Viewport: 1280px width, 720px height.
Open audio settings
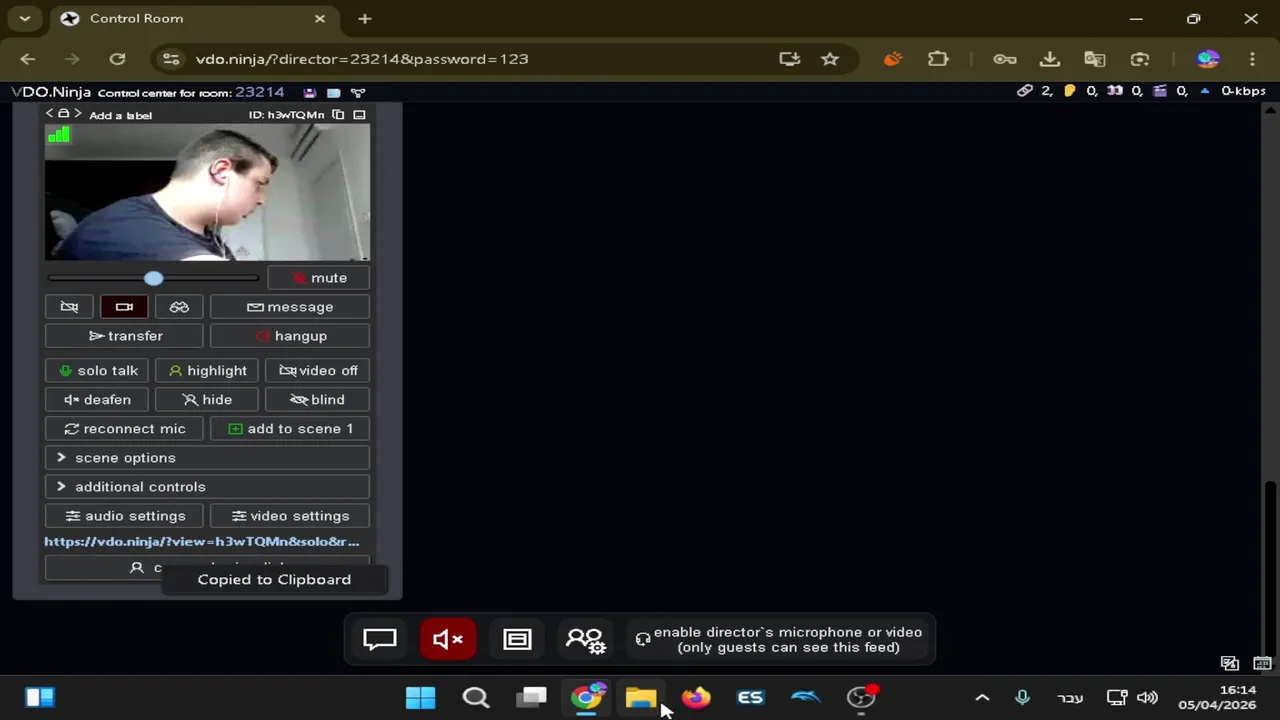pos(125,516)
